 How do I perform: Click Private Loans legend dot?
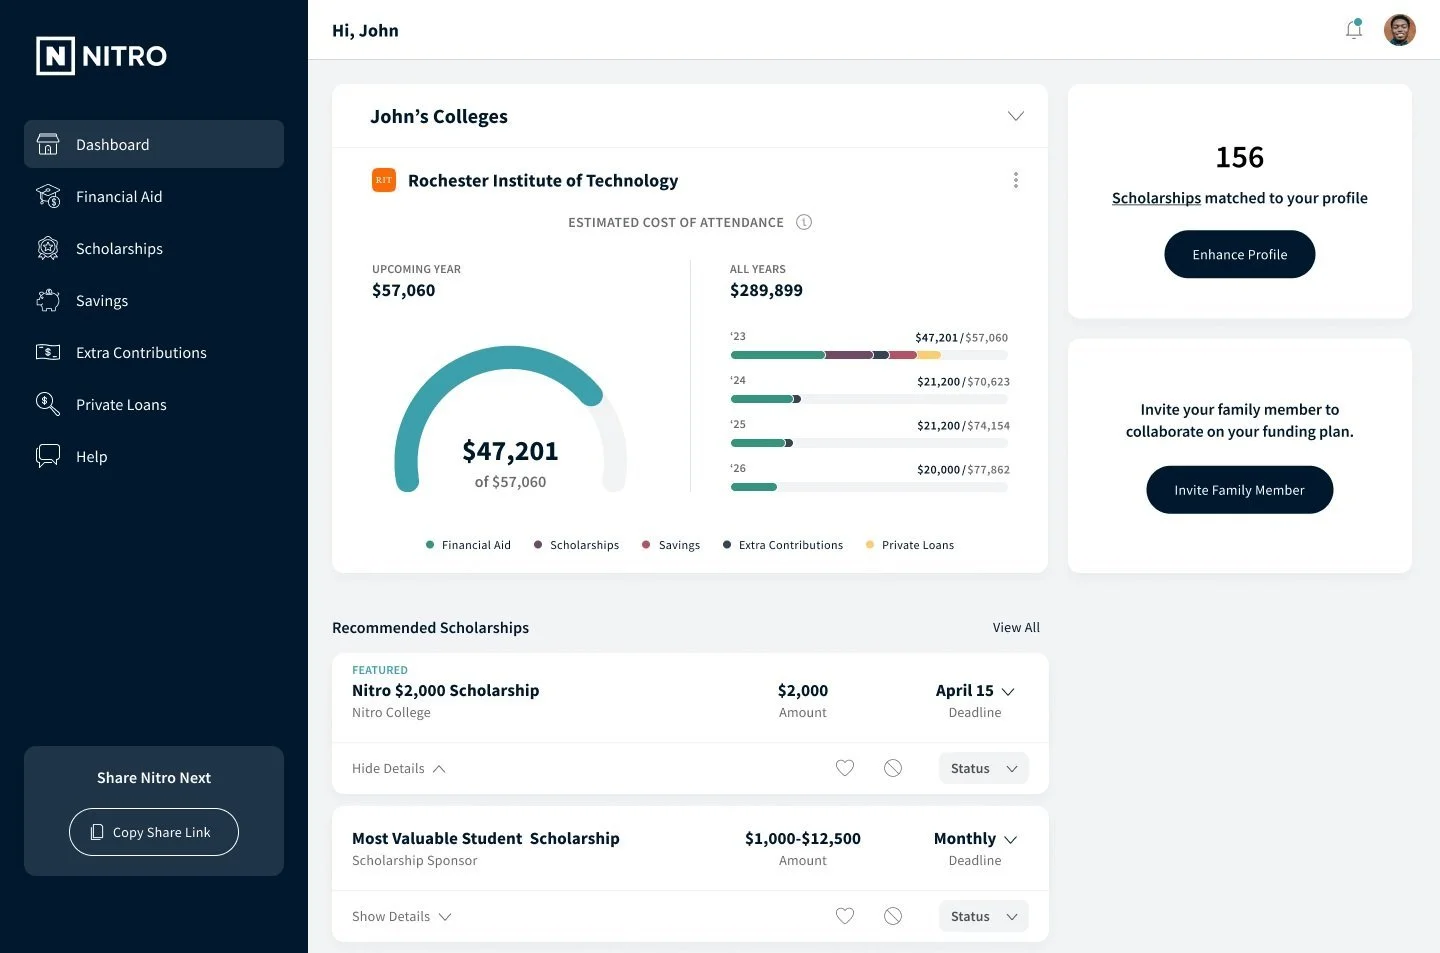[x=870, y=545]
